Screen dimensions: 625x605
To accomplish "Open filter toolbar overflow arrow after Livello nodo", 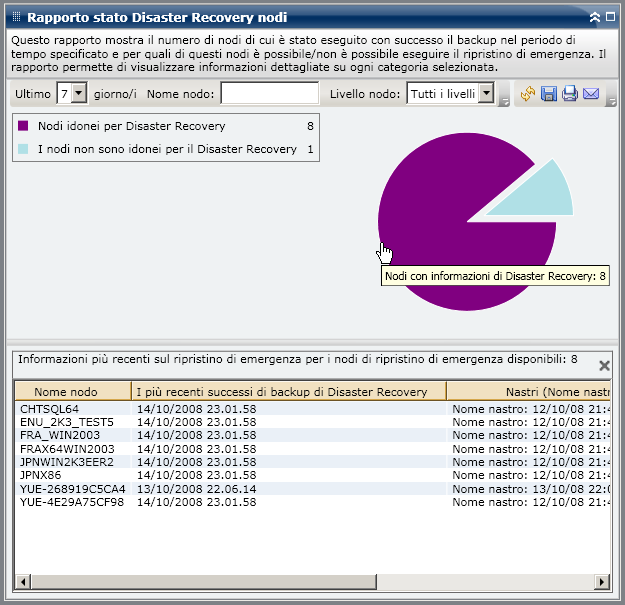I will (504, 99).
